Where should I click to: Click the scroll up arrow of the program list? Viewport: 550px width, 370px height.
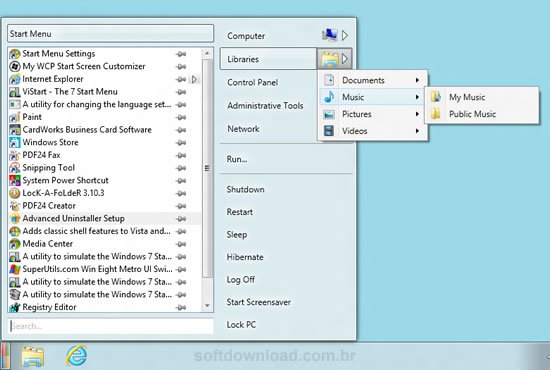(x=207, y=53)
